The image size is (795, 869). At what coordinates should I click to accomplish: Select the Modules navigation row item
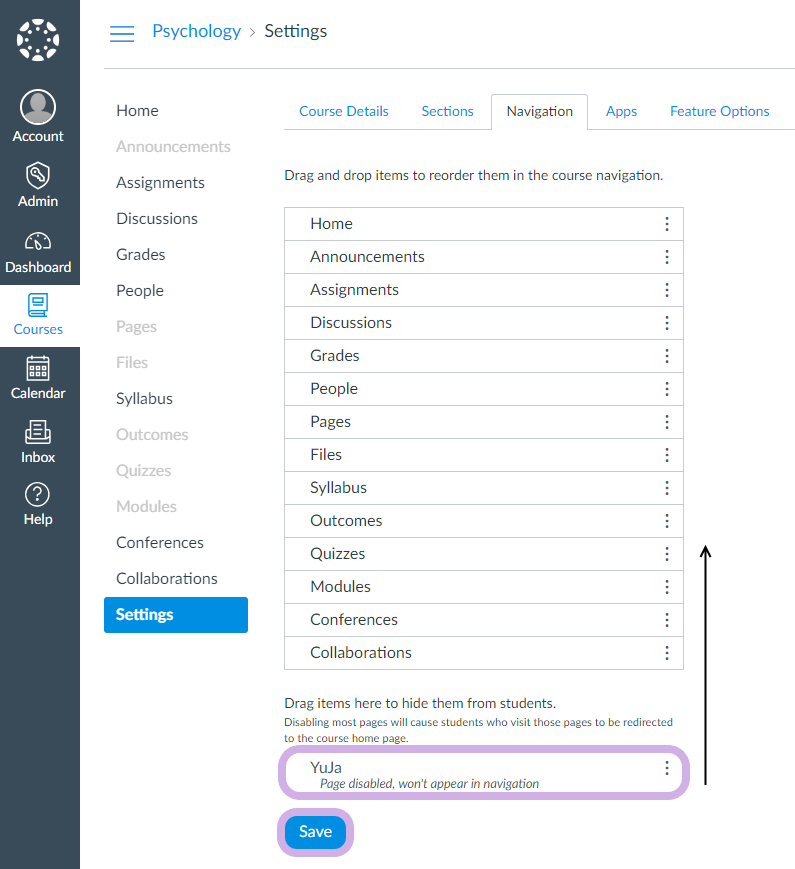[483, 587]
